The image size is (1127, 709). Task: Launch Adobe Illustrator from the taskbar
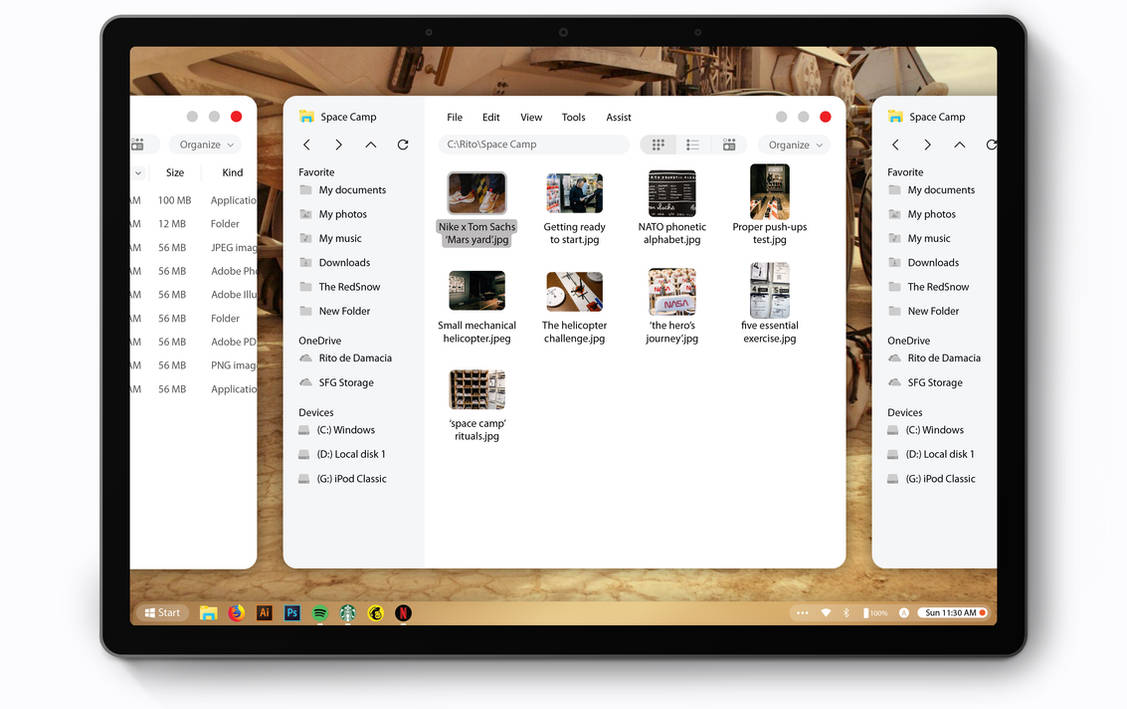tap(264, 613)
